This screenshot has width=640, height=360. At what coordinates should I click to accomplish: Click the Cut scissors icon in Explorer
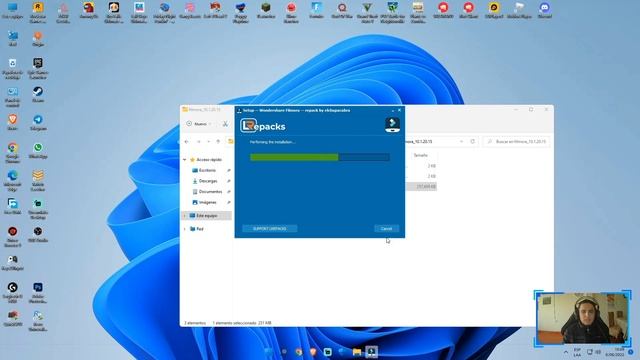[x=225, y=124]
